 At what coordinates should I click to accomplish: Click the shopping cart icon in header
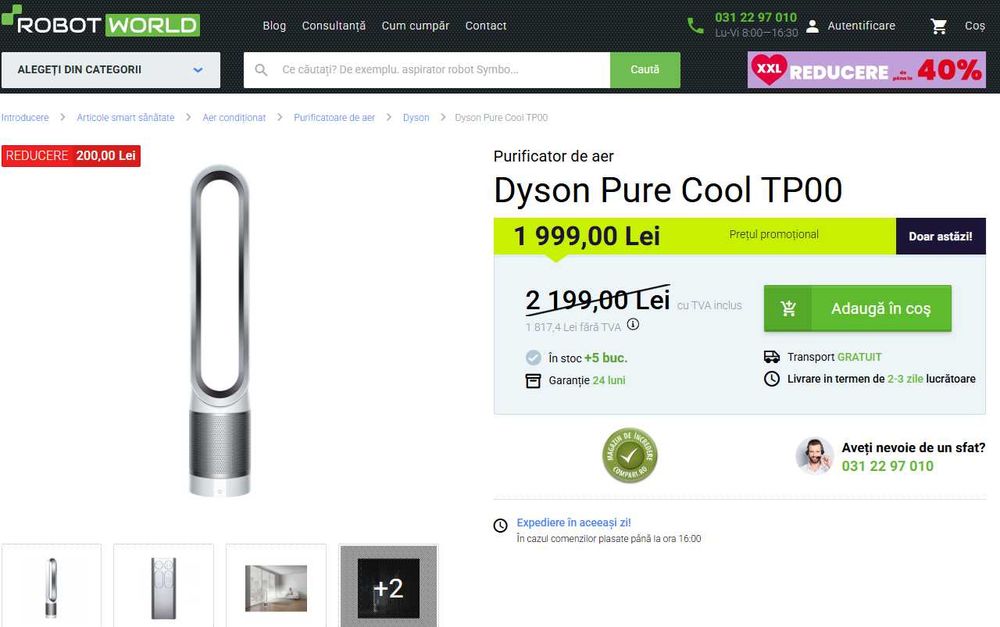tap(938, 26)
